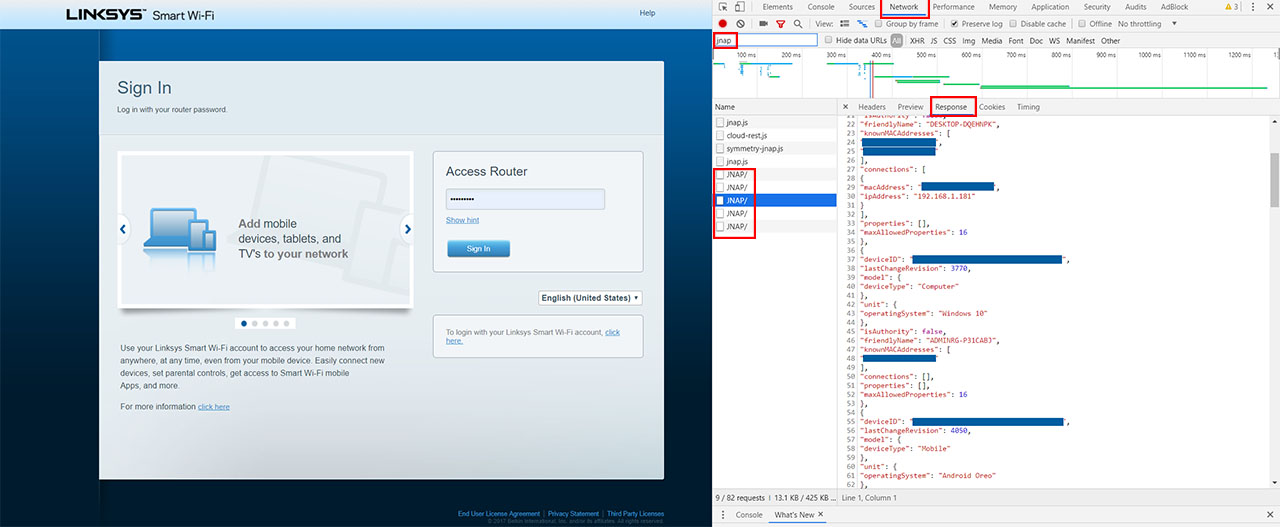Viewport: 1280px width, 527px height.
Task: Advance the carousel with the right arrow
Action: point(407,229)
